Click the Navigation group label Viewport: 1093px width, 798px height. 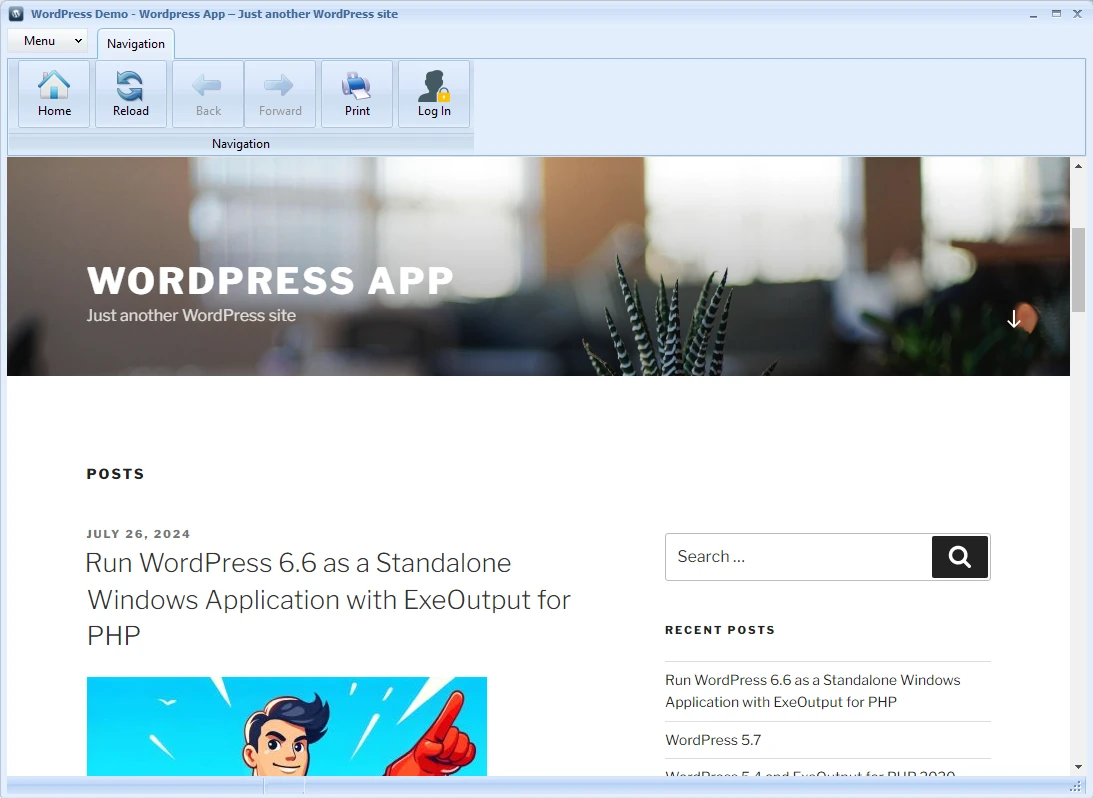click(240, 143)
